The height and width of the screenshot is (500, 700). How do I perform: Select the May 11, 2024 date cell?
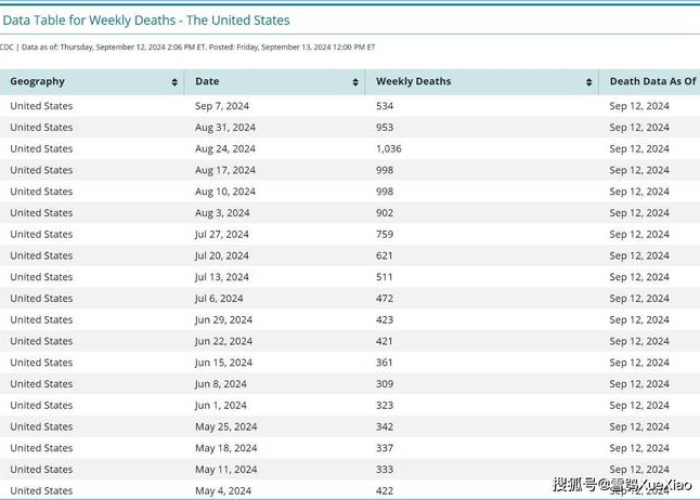point(226,470)
